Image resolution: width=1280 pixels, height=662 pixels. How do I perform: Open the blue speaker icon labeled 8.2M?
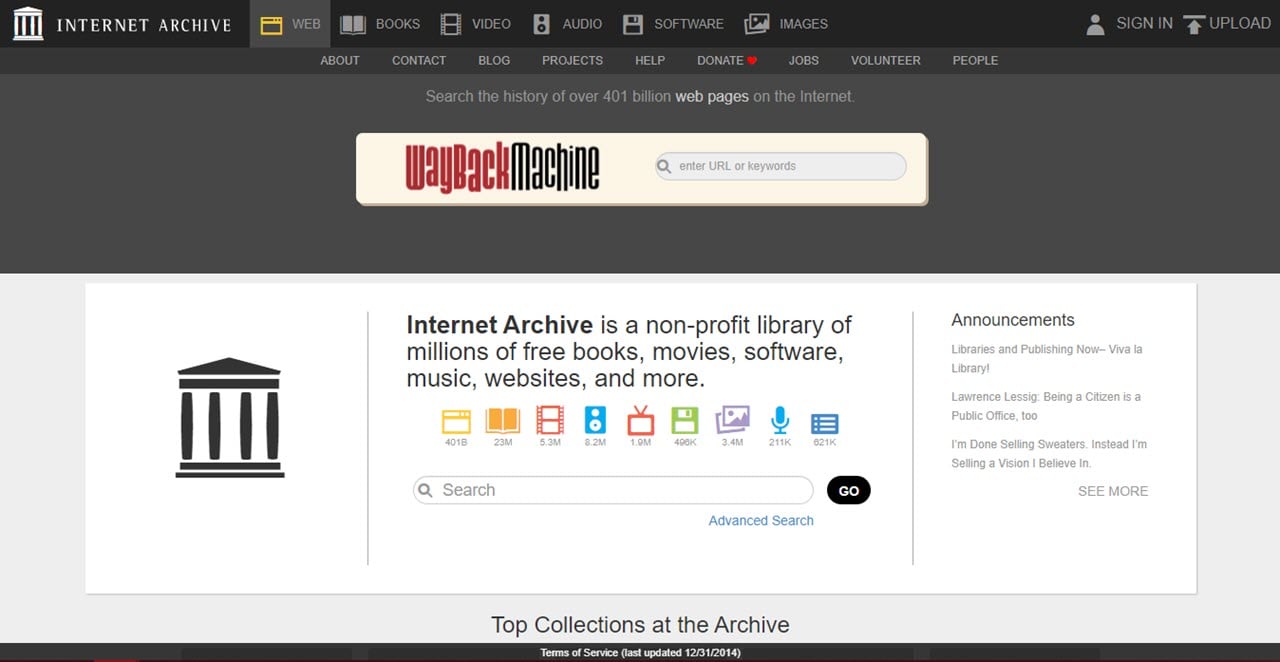596,420
